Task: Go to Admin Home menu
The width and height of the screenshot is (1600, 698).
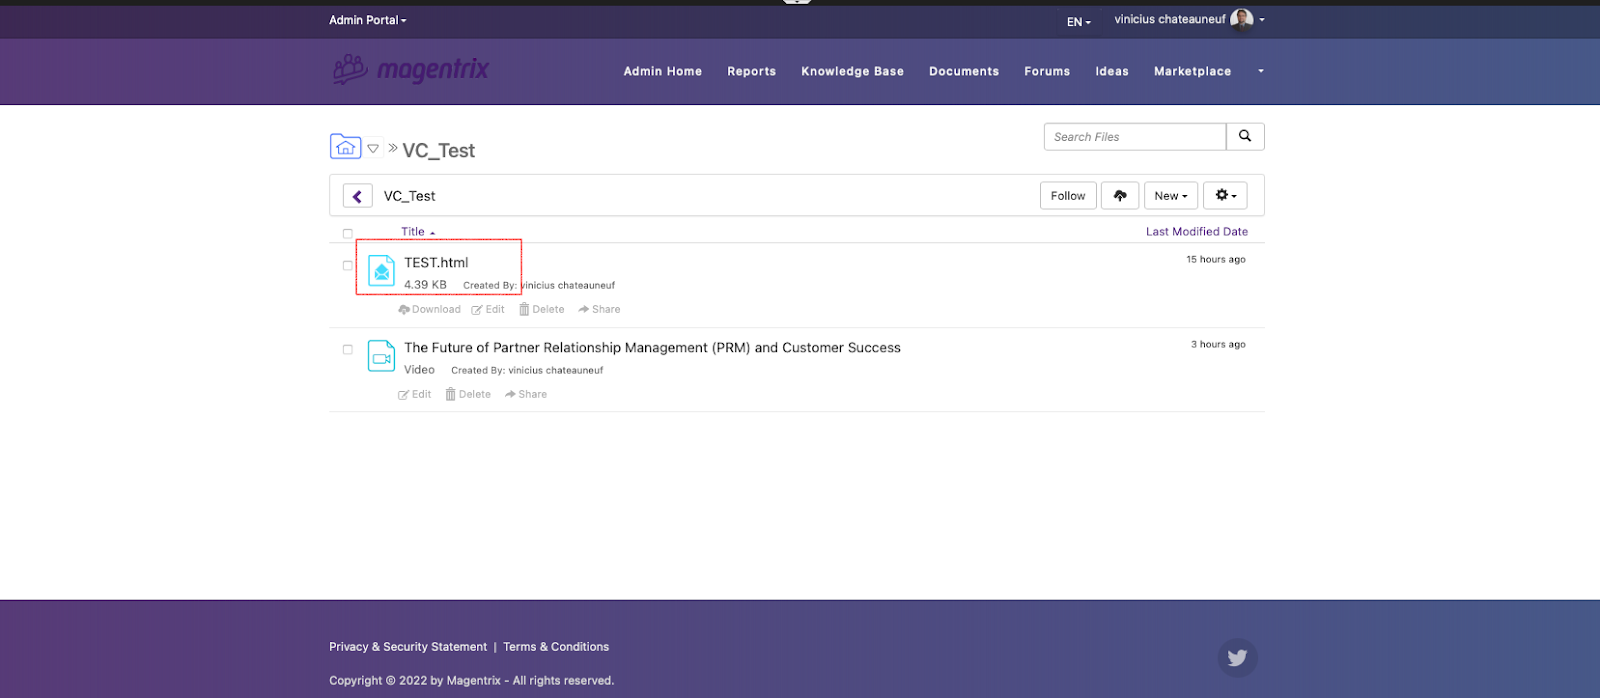Action: pos(663,71)
